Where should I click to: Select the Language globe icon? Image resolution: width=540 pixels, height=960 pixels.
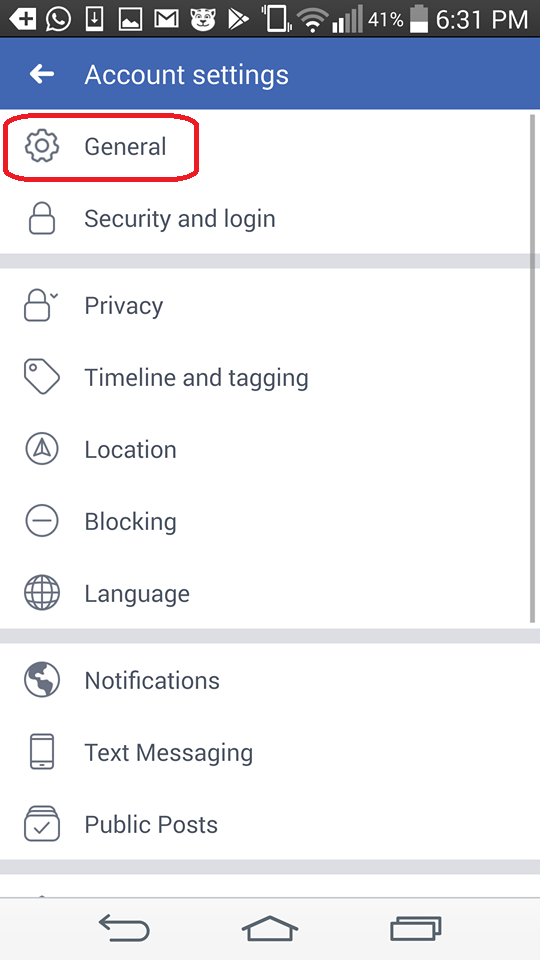(x=42, y=593)
